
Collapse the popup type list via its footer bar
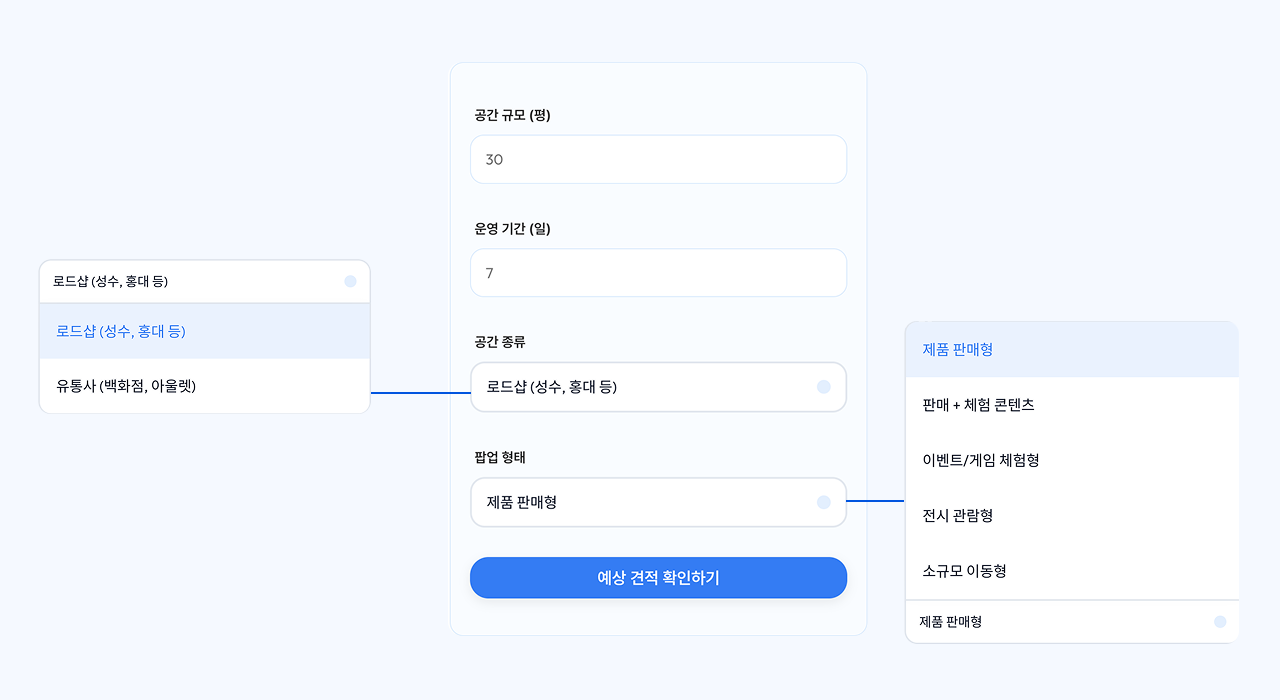pos(1060,622)
